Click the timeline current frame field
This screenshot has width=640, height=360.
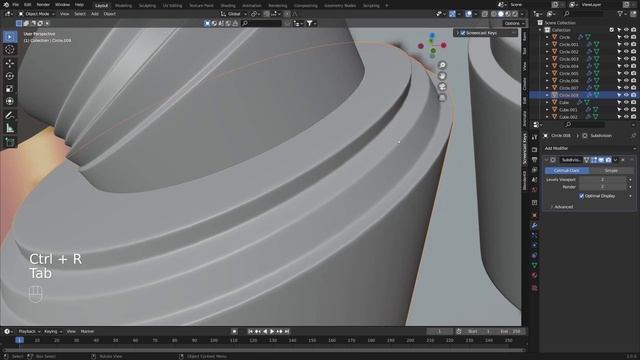[x=440, y=331]
